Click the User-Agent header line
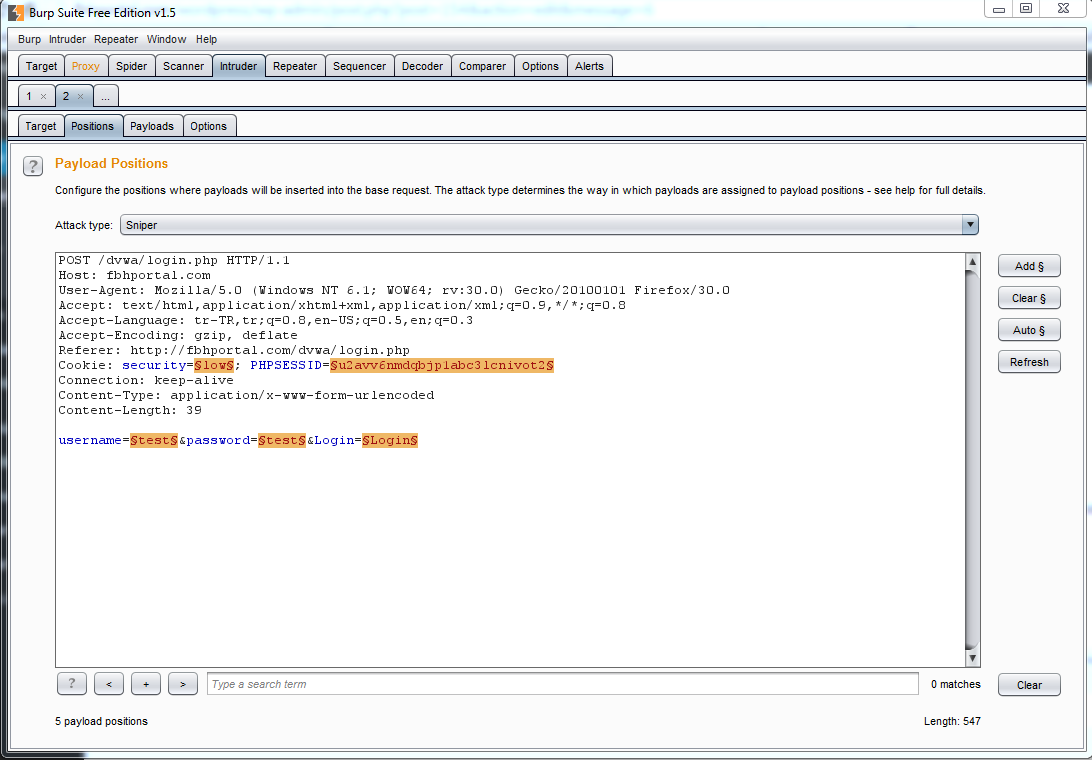The height and width of the screenshot is (760, 1092). pyautogui.click(x=394, y=290)
